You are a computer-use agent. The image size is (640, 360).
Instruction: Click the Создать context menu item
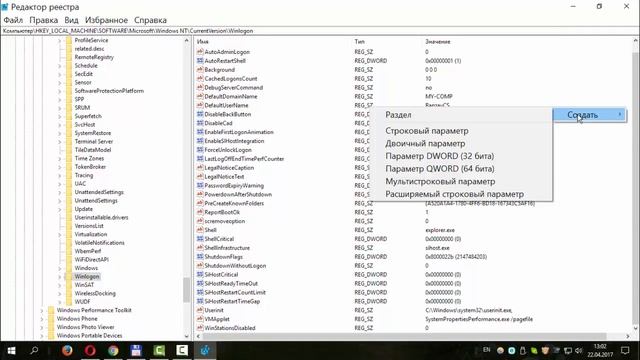[x=589, y=115]
